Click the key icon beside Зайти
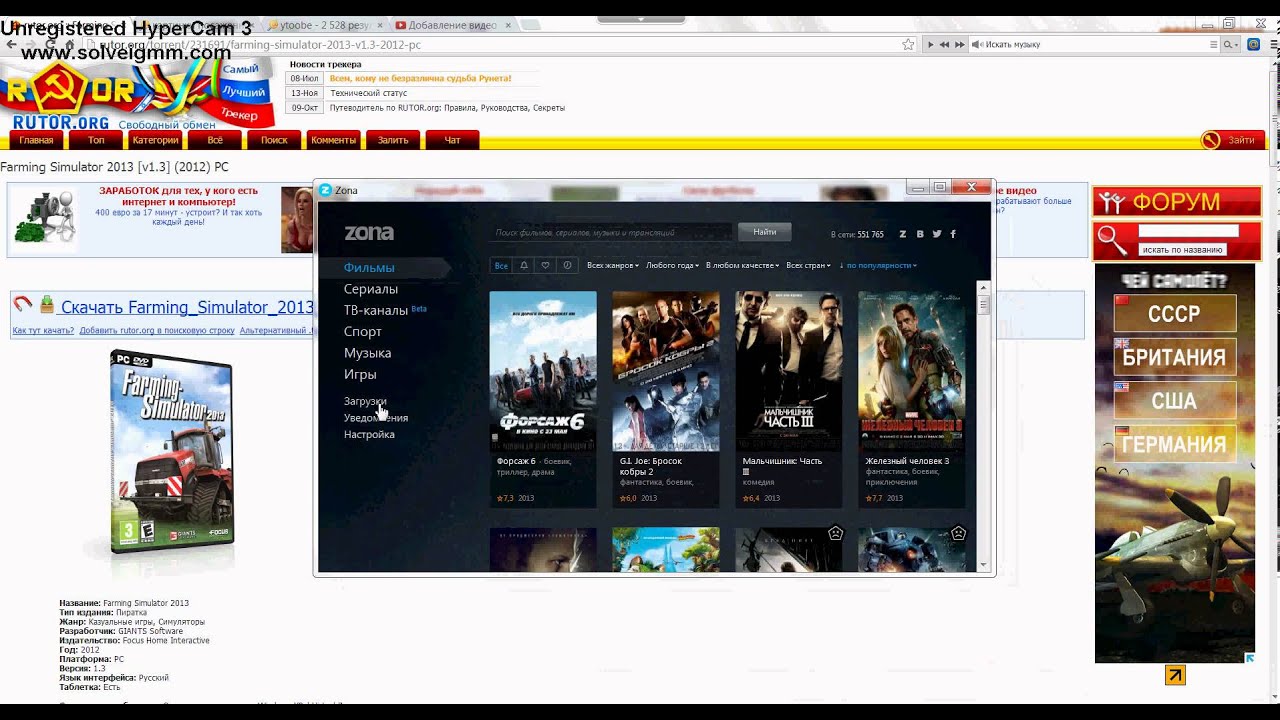The height and width of the screenshot is (720, 1280). pyautogui.click(x=1211, y=140)
